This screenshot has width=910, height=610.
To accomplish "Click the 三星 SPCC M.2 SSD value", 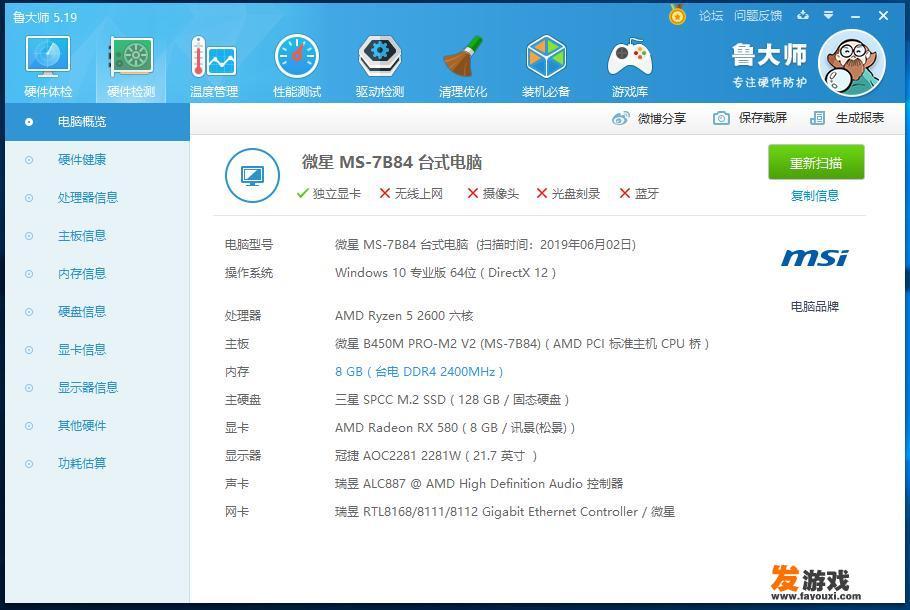I will click(x=452, y=400).
